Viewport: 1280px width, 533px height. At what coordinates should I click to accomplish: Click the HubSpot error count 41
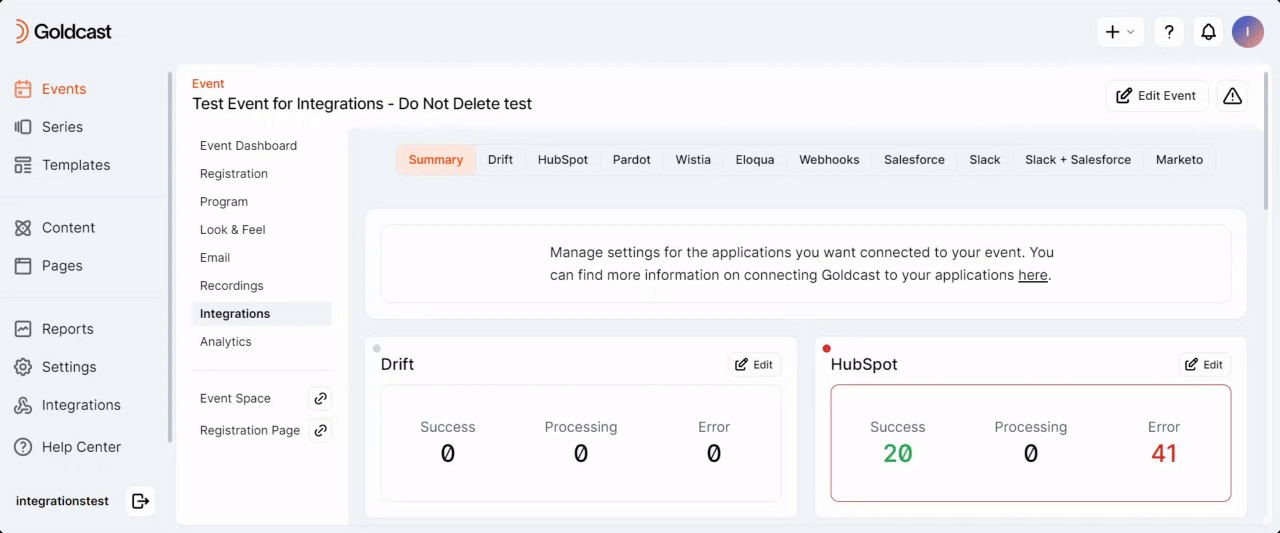tap(1163, 453)
